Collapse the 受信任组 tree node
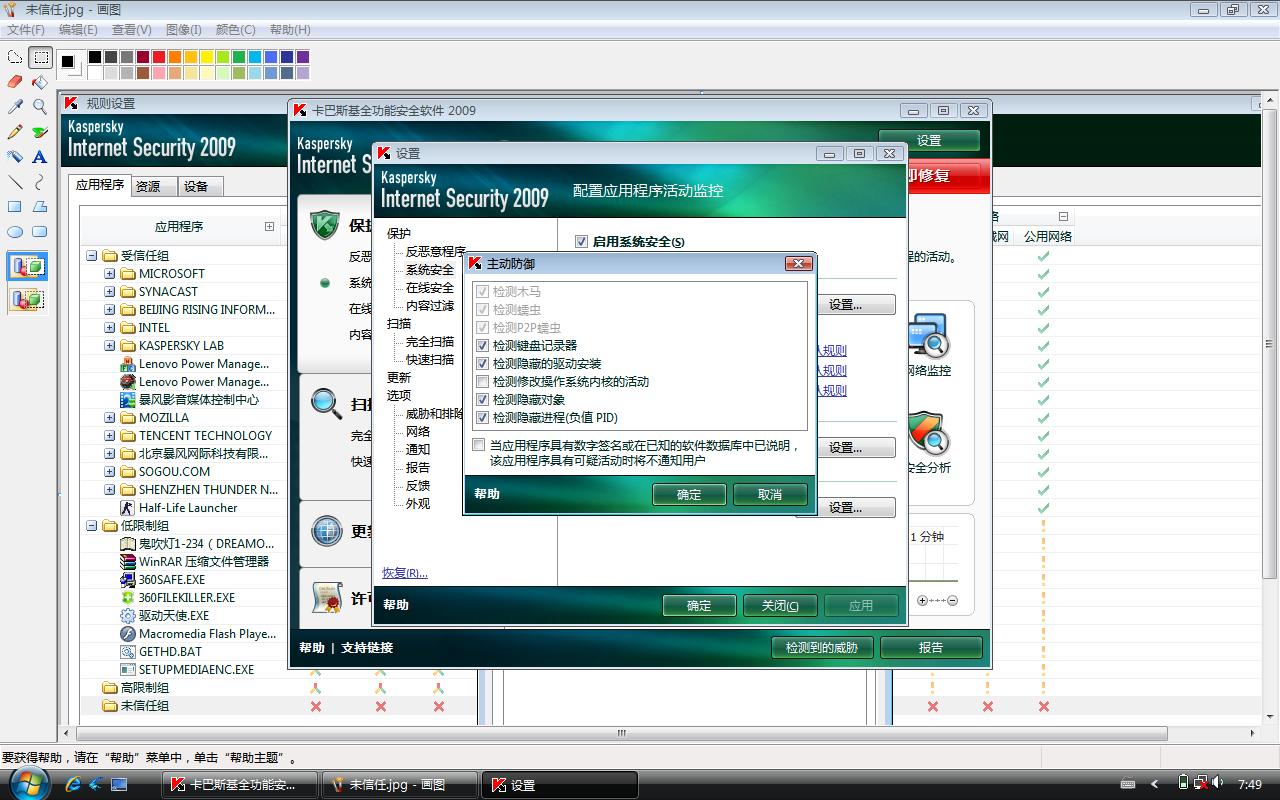1280x800 pixels. [x=92, y=256]
